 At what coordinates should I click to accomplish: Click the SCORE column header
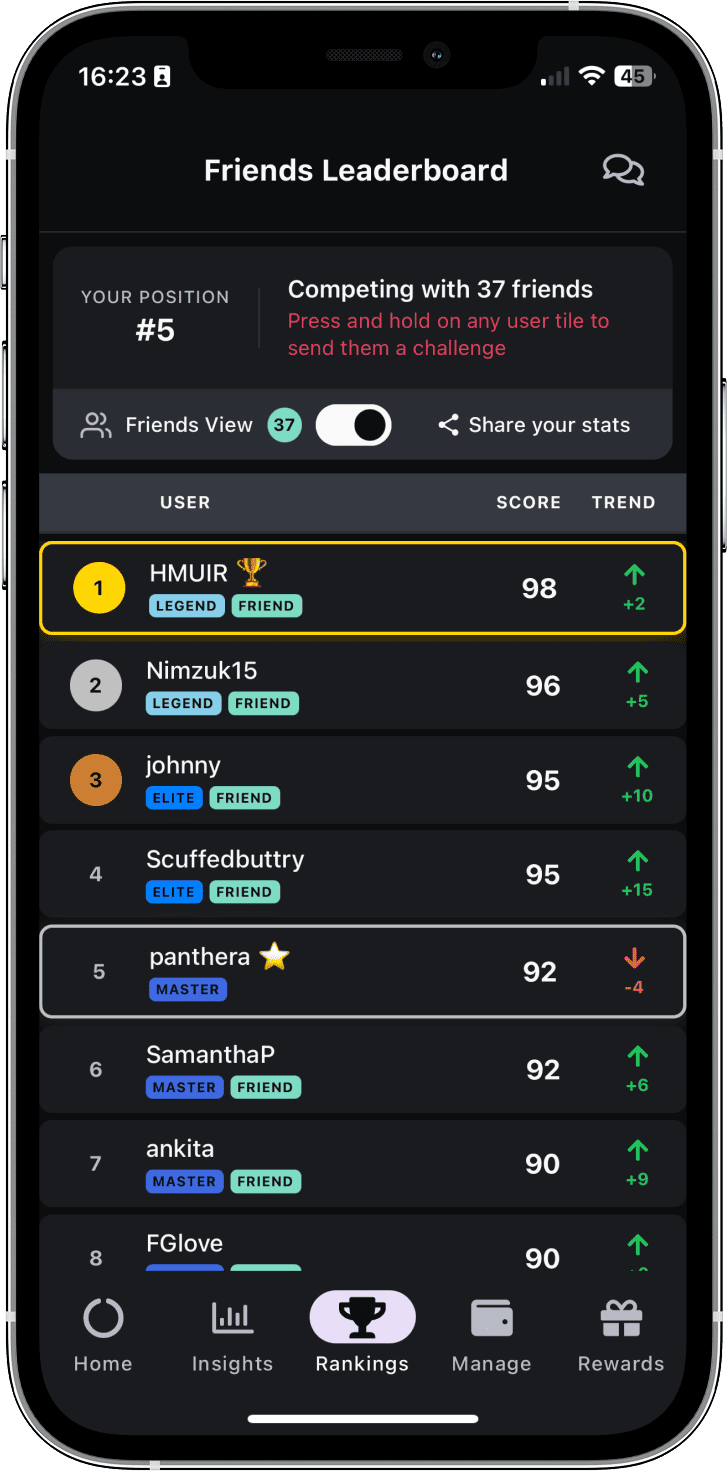pyautogui.click(x=528, y=502)
